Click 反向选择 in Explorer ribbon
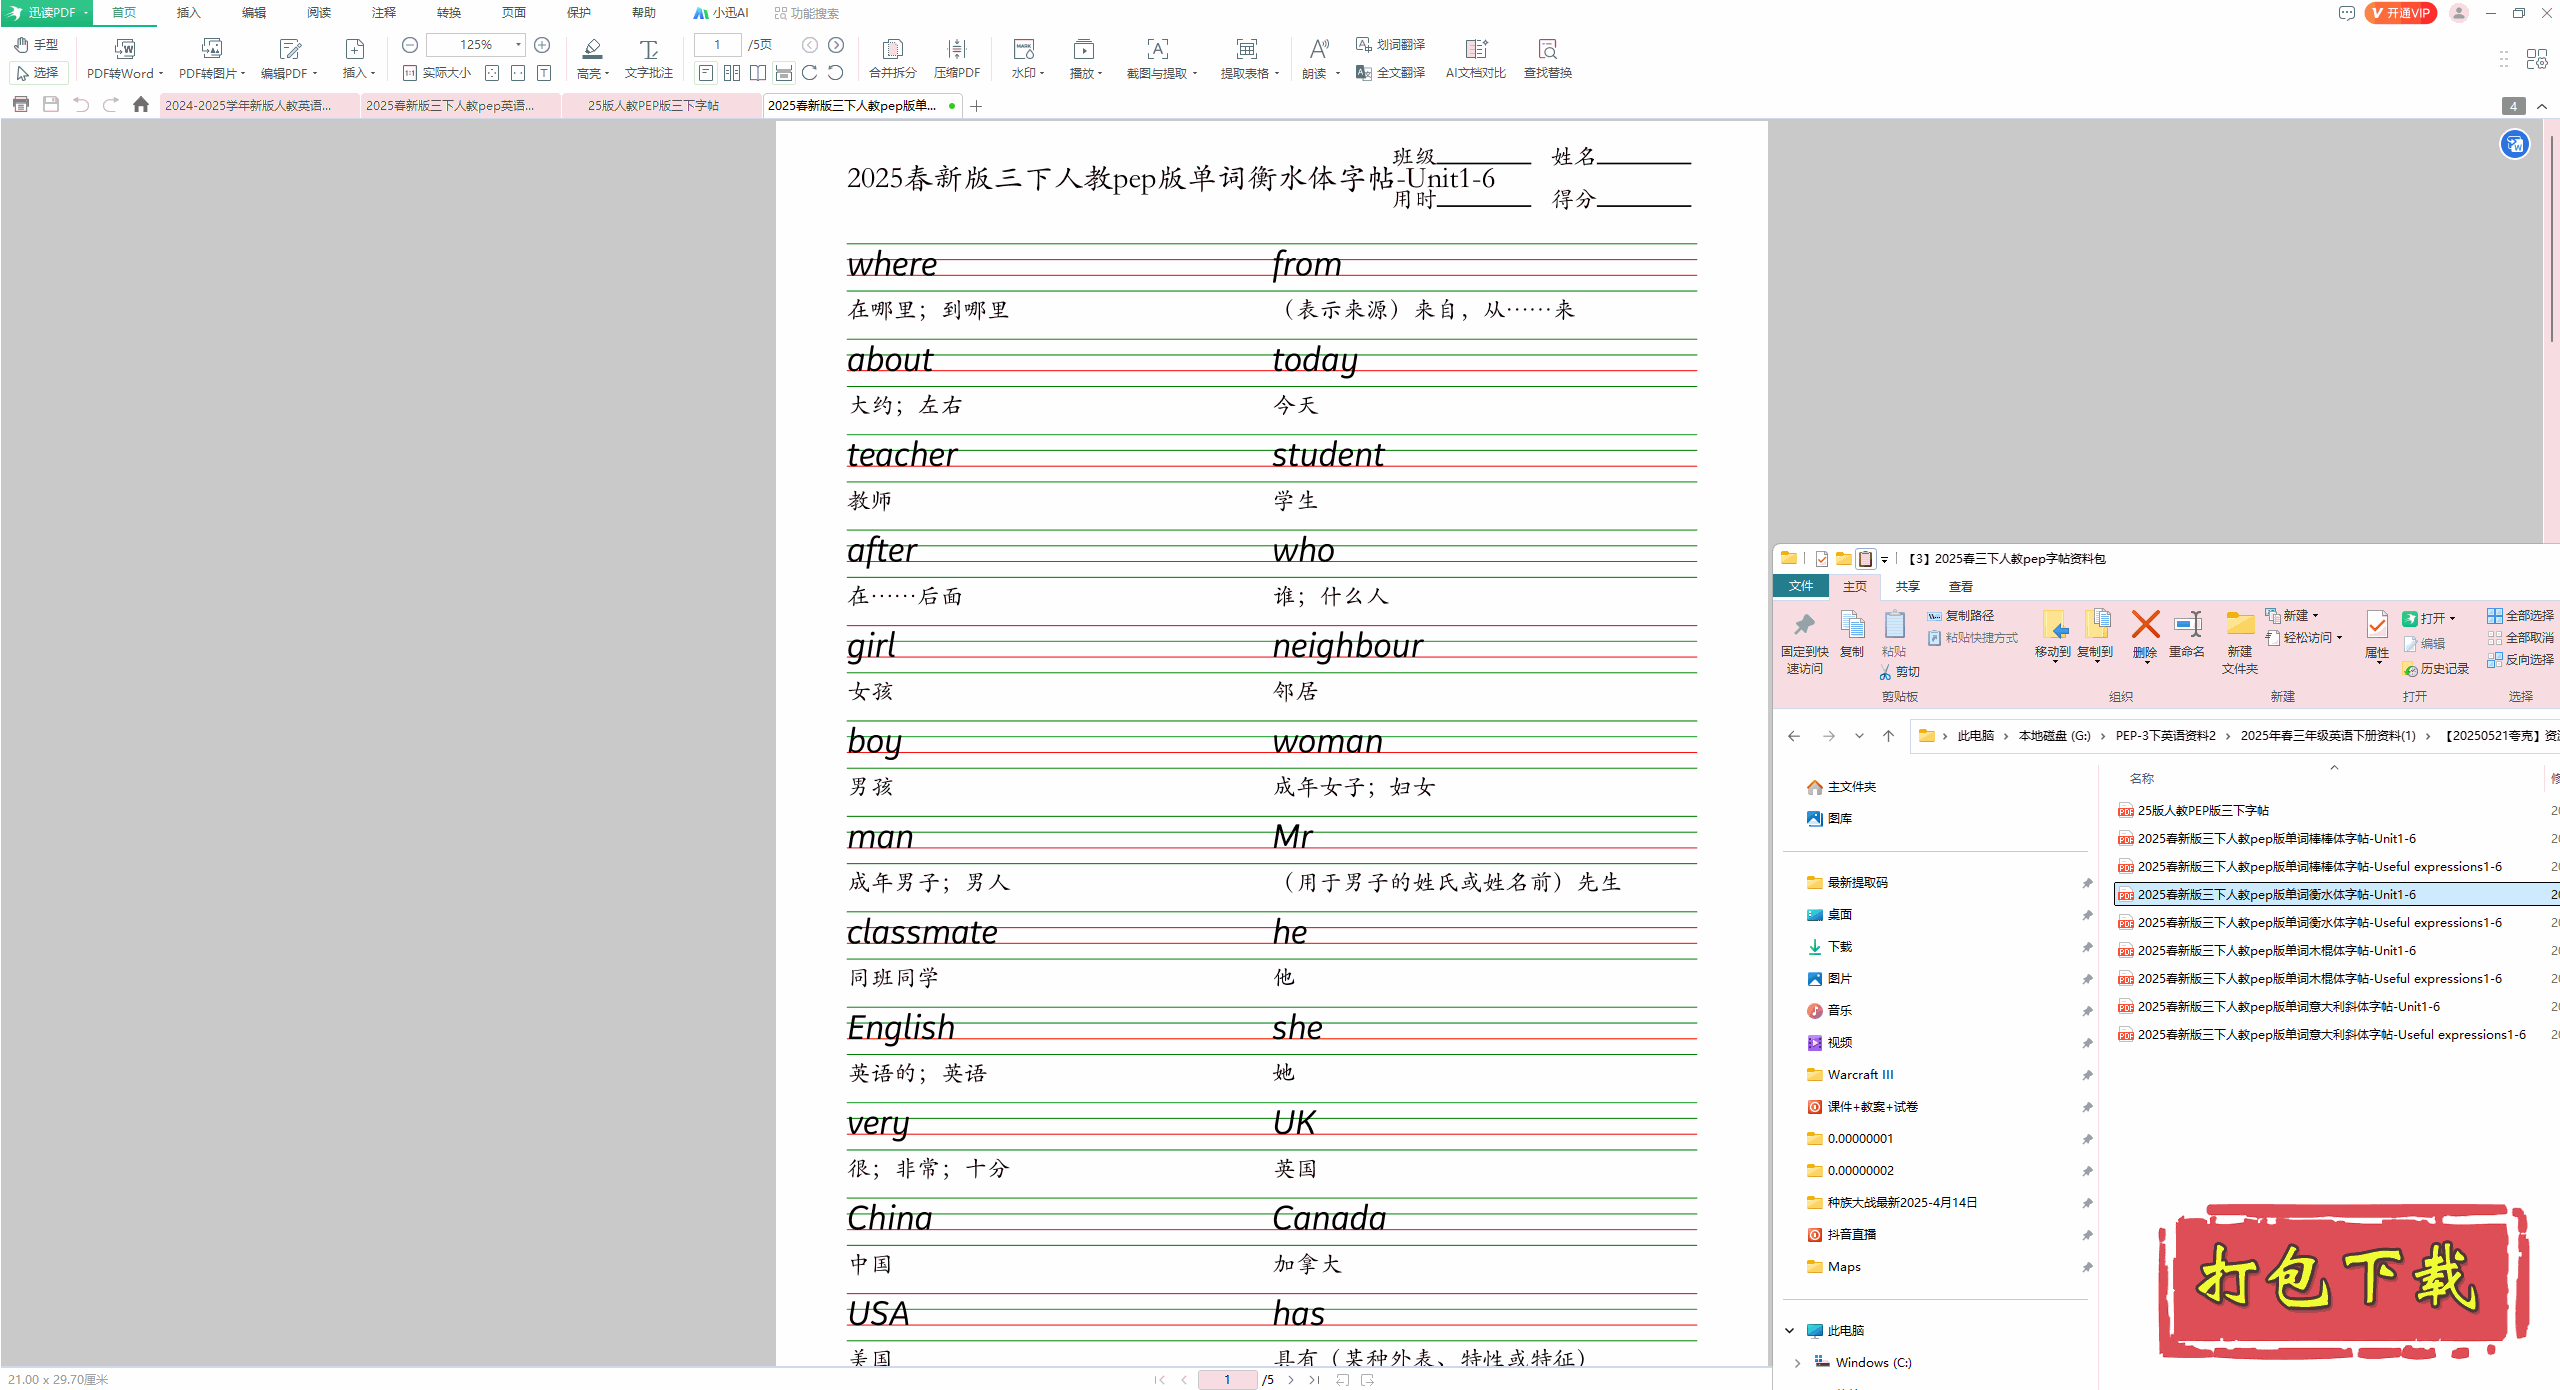The image size is (2560, 1390). click(2521, 659)
